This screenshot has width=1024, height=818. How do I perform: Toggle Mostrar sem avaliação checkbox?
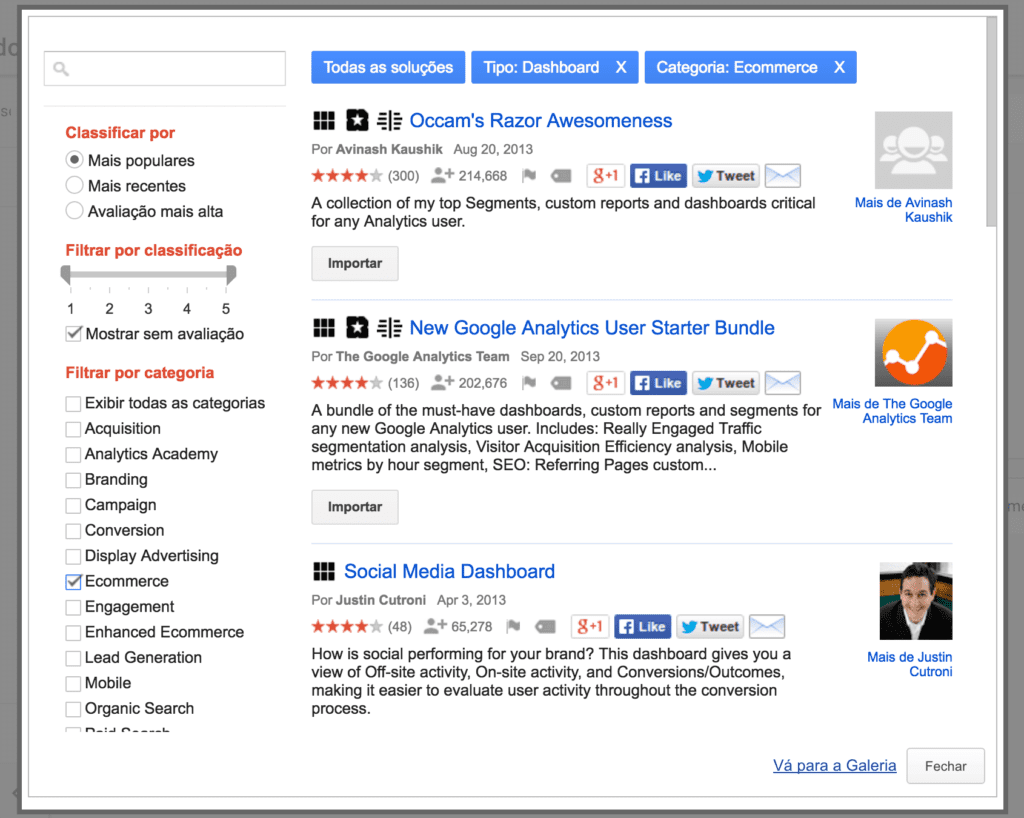pos(74,334)
